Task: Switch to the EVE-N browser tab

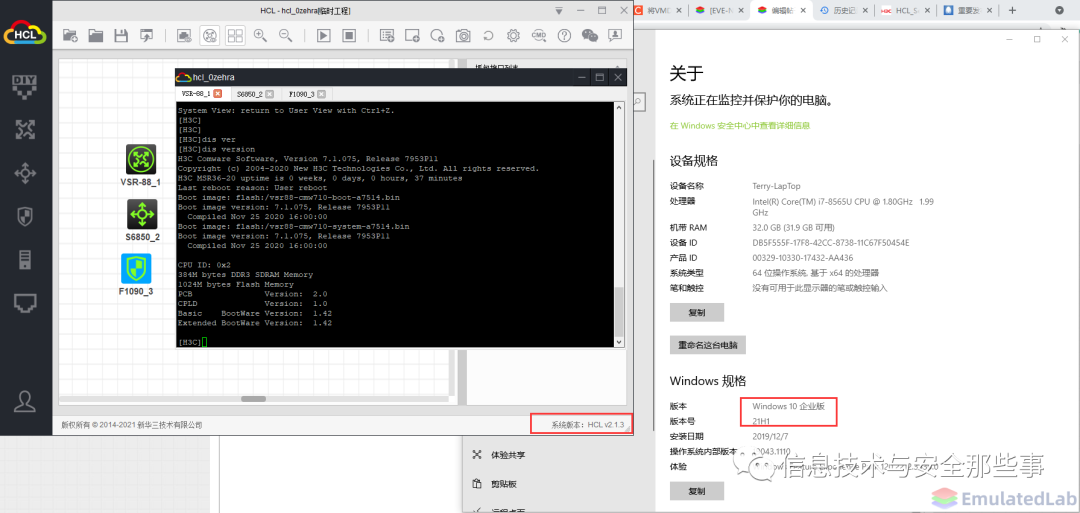Action: tap(718, 10)
